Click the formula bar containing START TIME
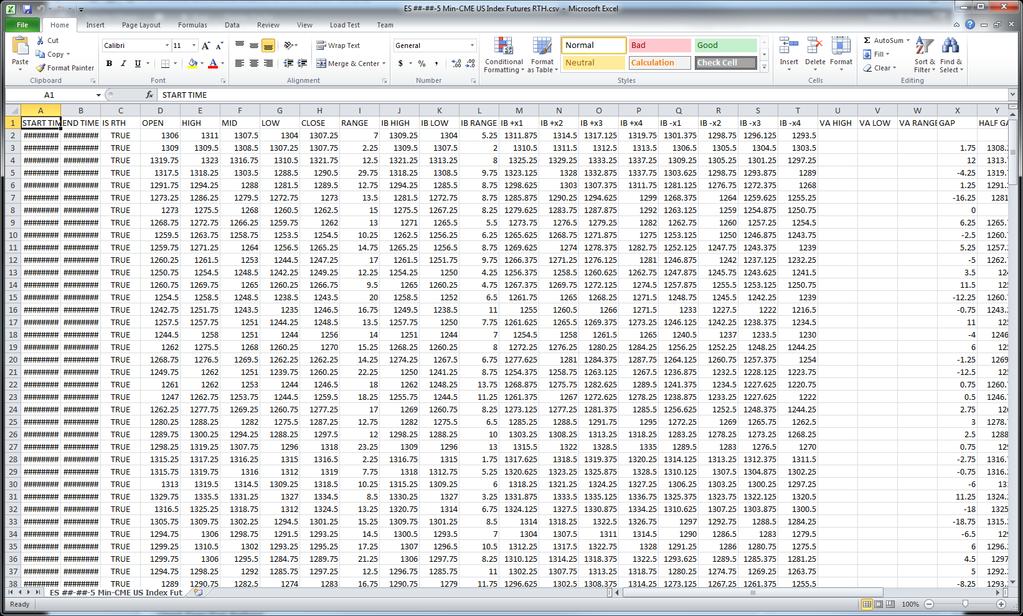1023x616 pixels. 582,95
